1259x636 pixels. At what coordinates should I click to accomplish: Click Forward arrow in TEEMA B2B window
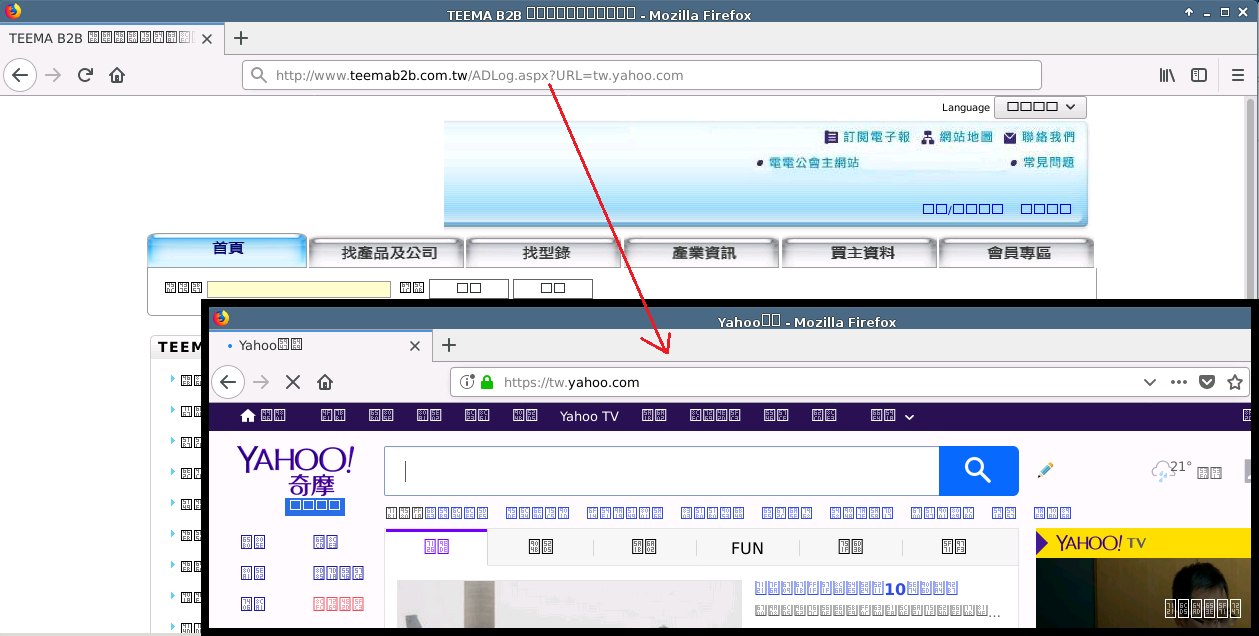(x=53, y=75)
